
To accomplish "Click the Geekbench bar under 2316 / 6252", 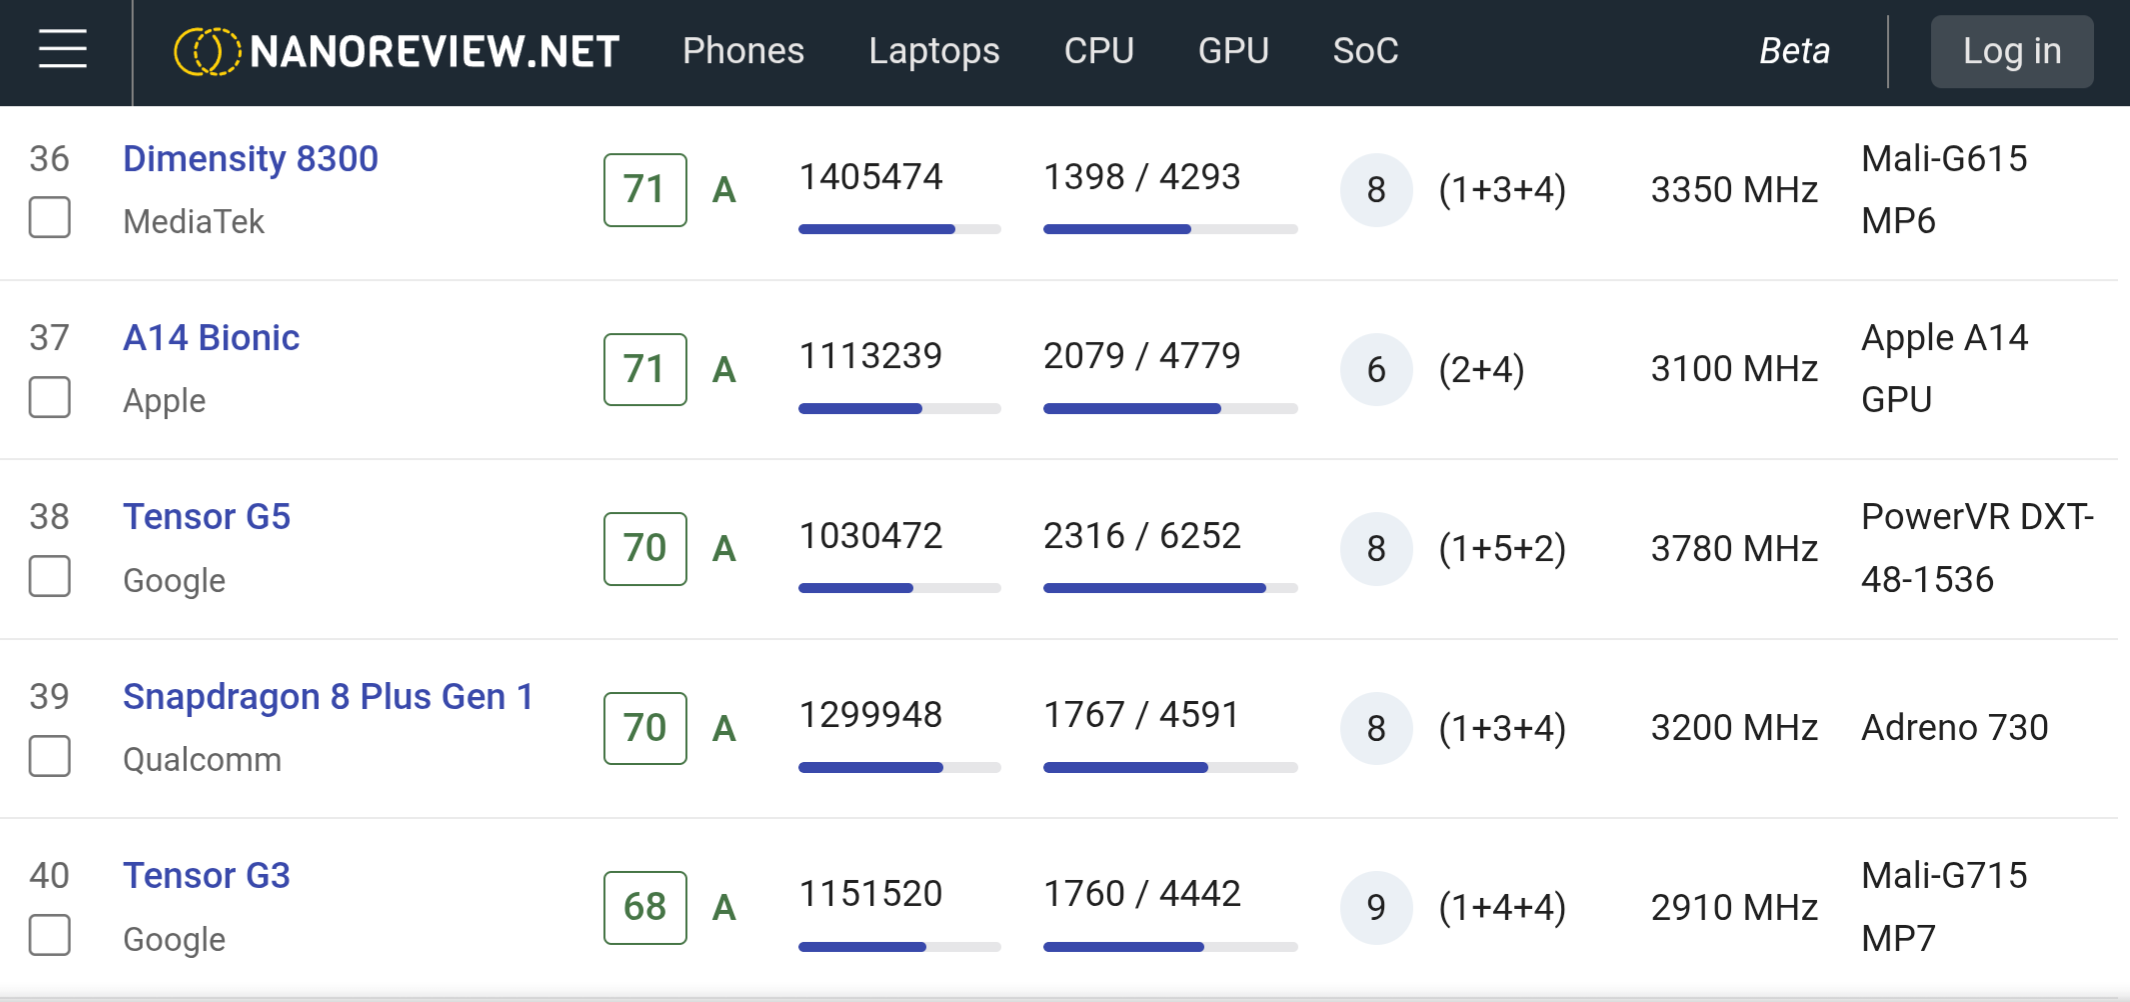I will (x=1171, y=588).
